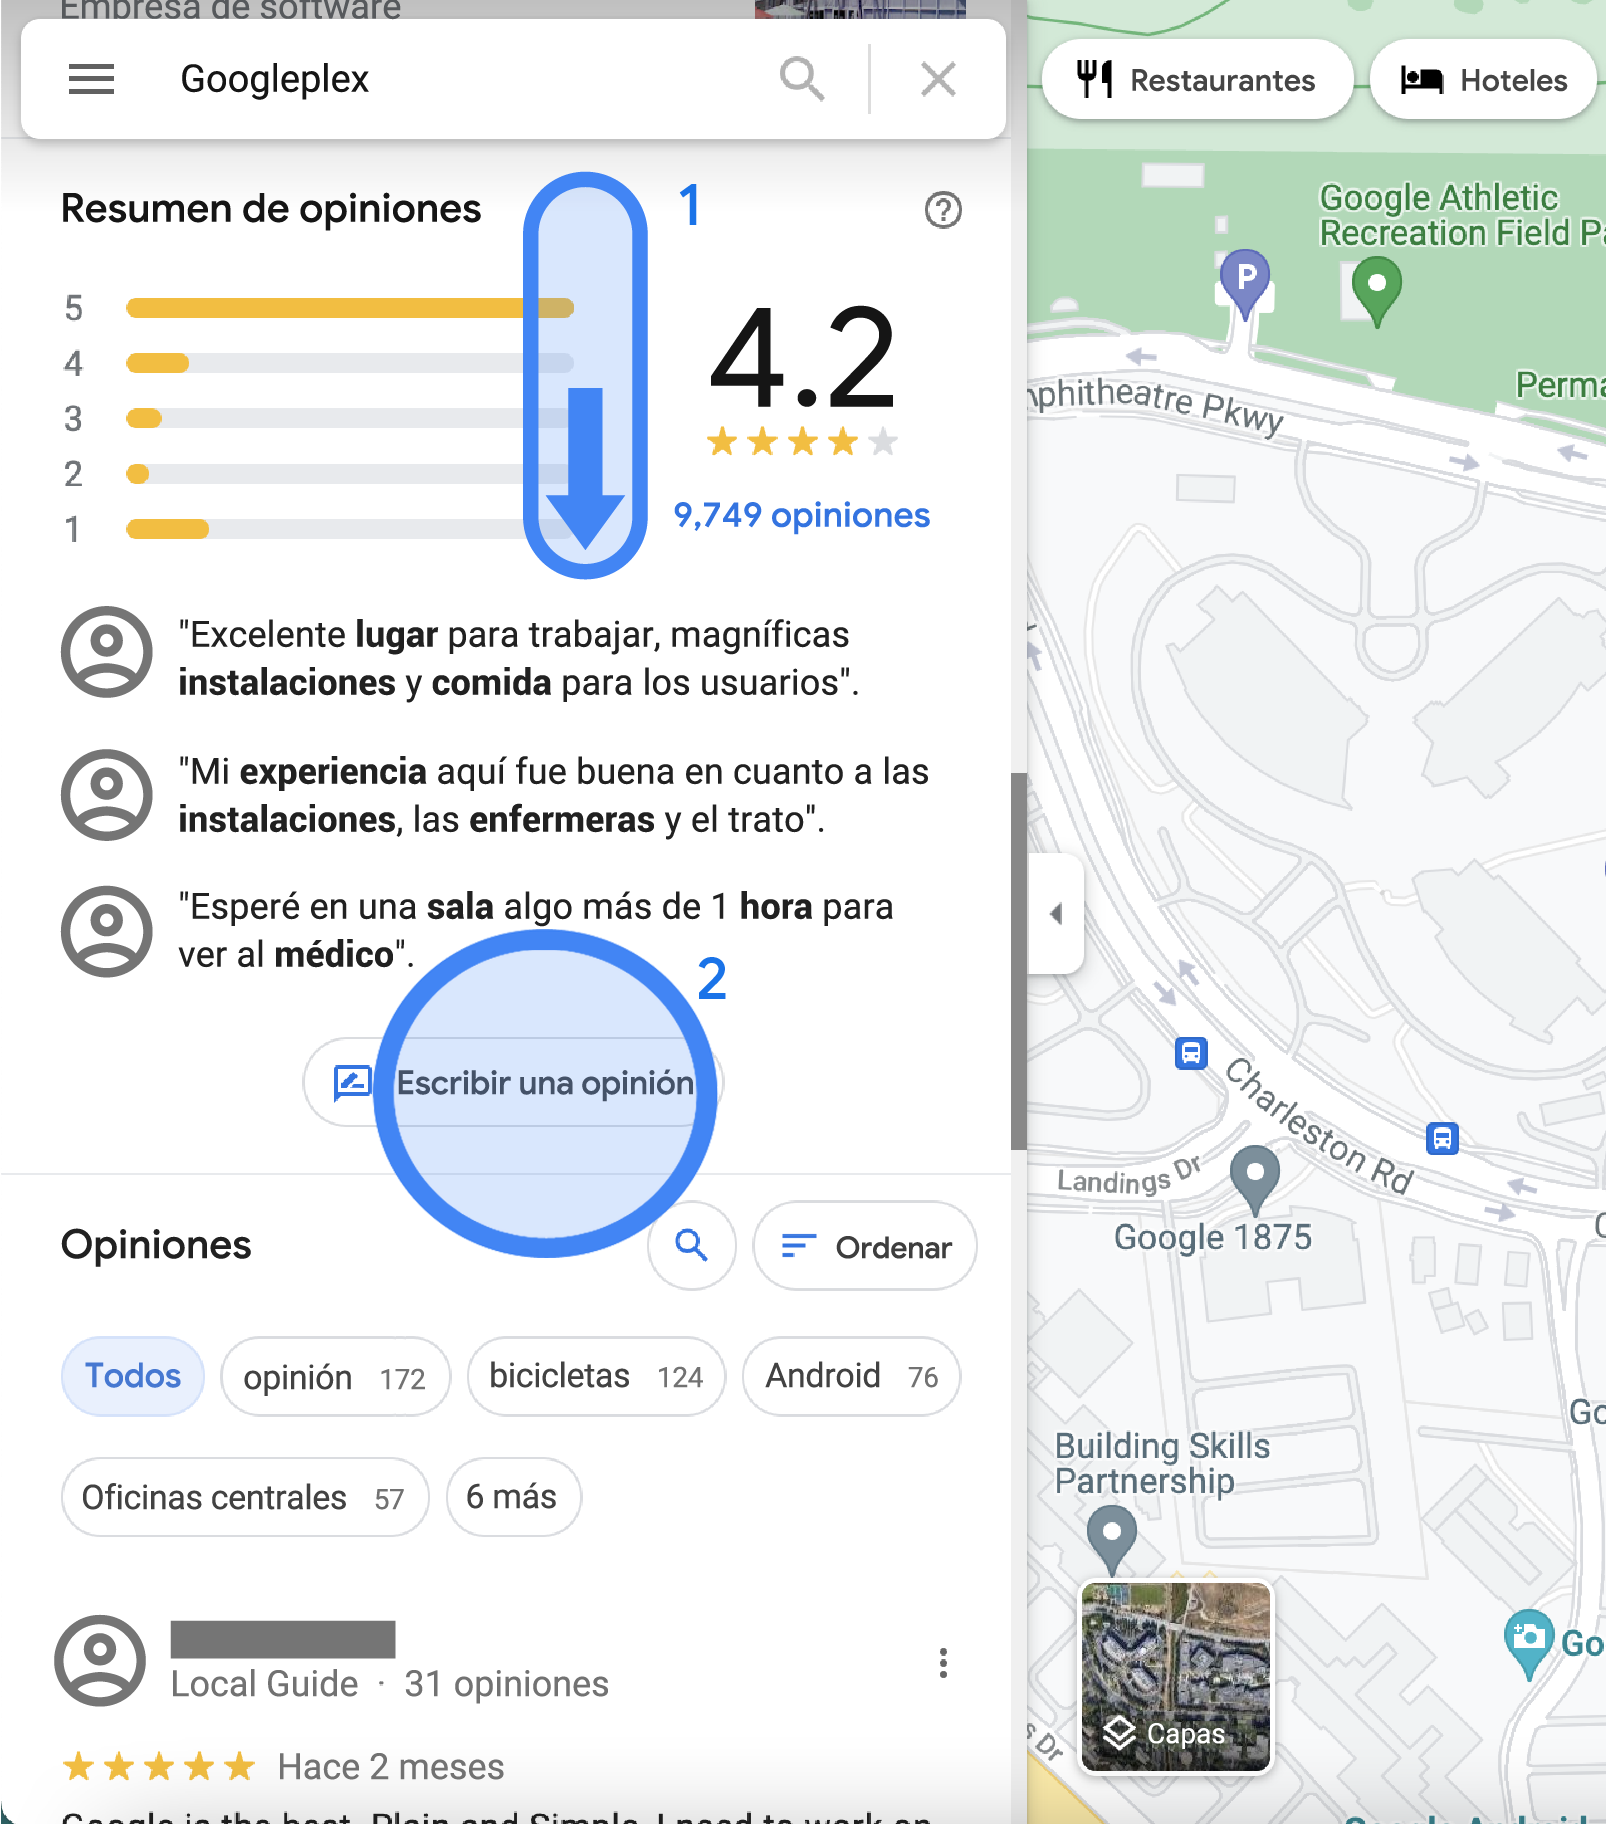1606x1824 pixels.
Task: Filter reviews by opinión 172 chip
Action: pos(335,1377)
